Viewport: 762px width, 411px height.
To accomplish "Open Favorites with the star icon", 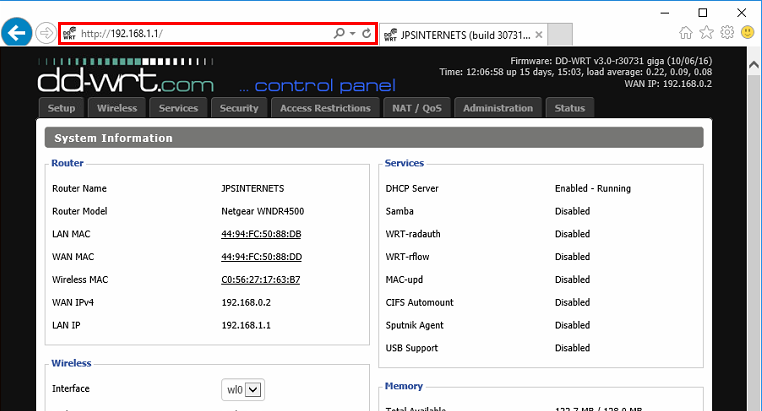I will 707,33.
